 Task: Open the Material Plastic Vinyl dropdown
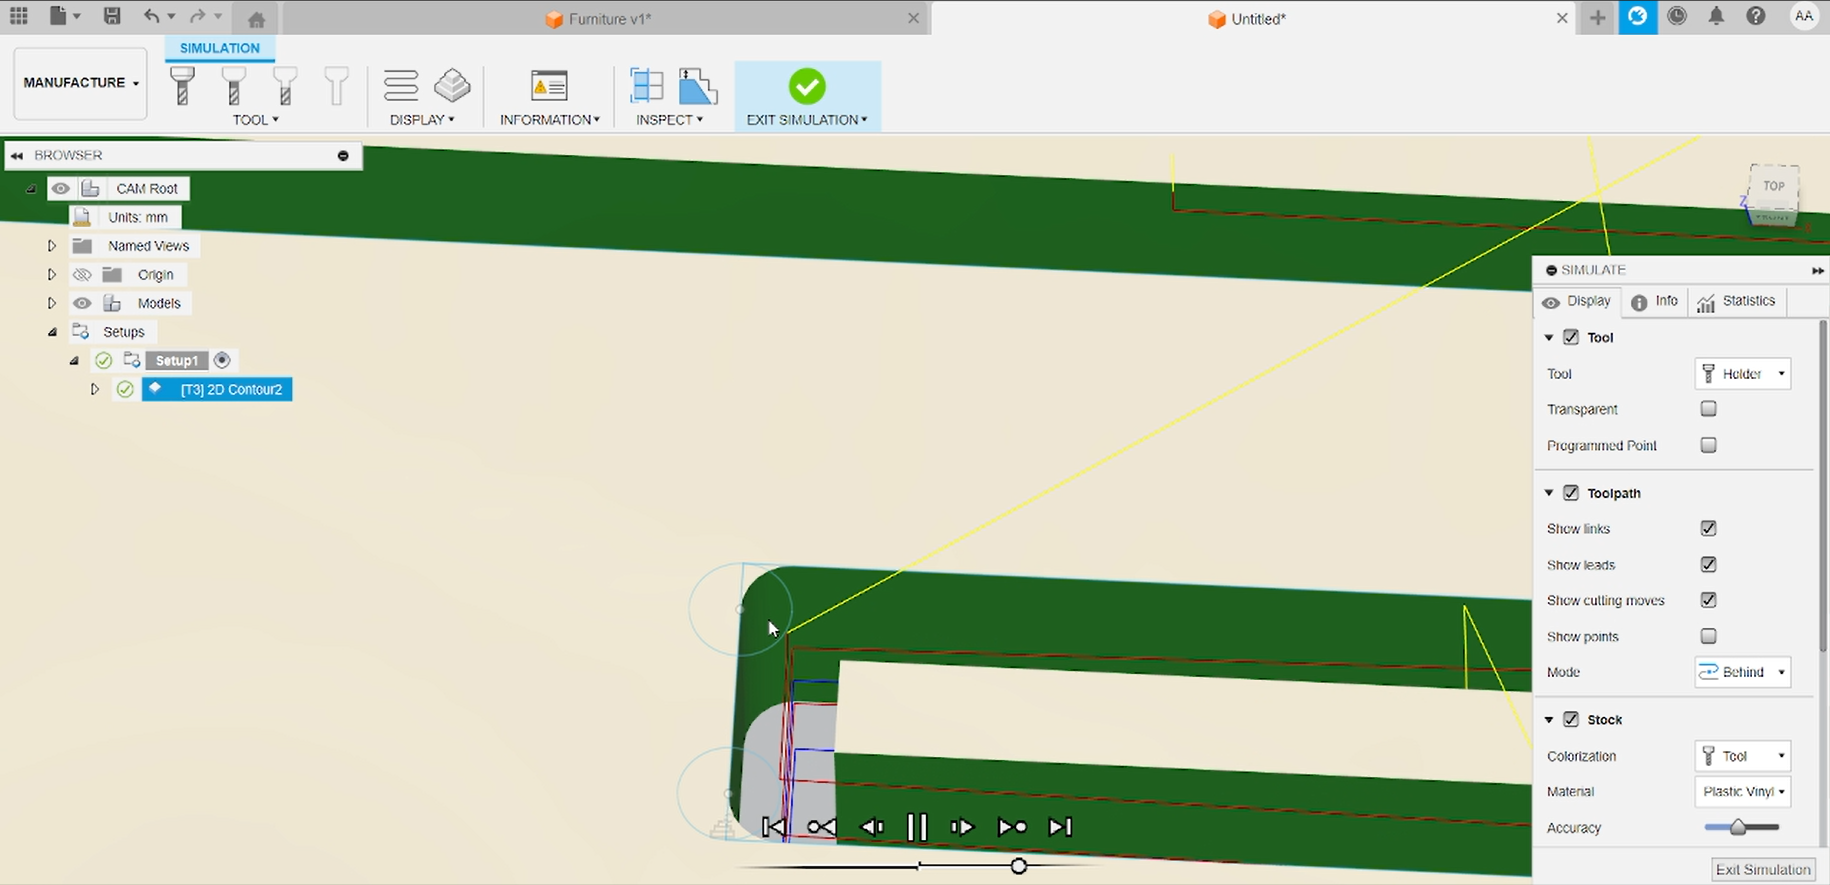pyautogui.click(x=1743, y=791)
